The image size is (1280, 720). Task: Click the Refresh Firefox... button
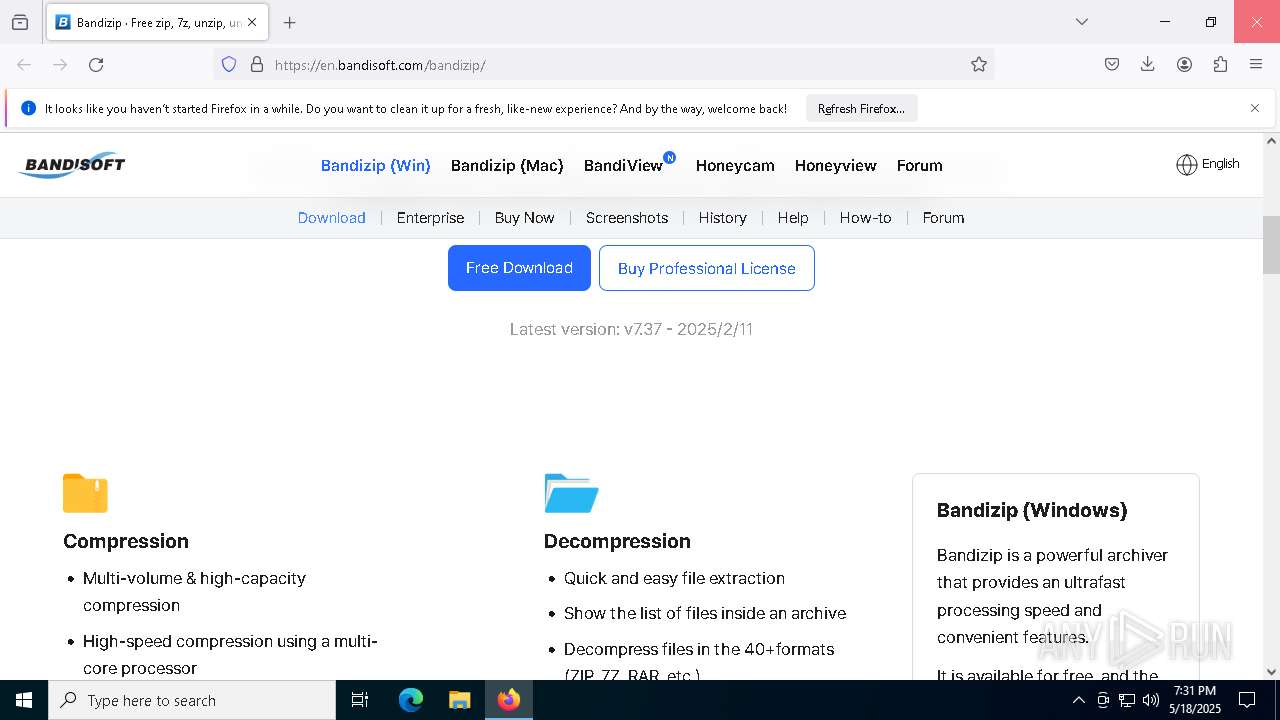pos(861,108)
